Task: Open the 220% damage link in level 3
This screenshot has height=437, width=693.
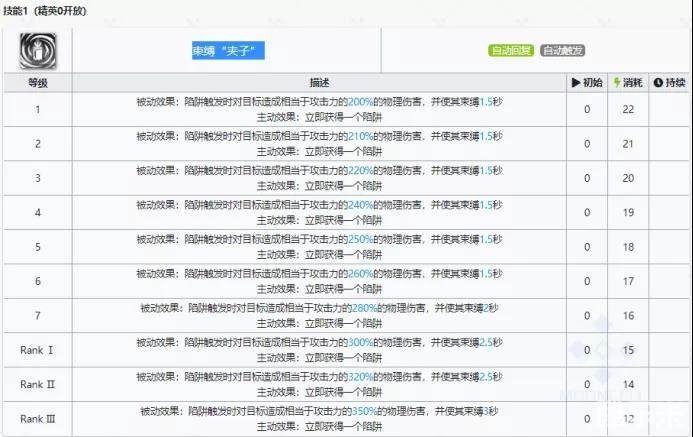Action: [360, 170]
